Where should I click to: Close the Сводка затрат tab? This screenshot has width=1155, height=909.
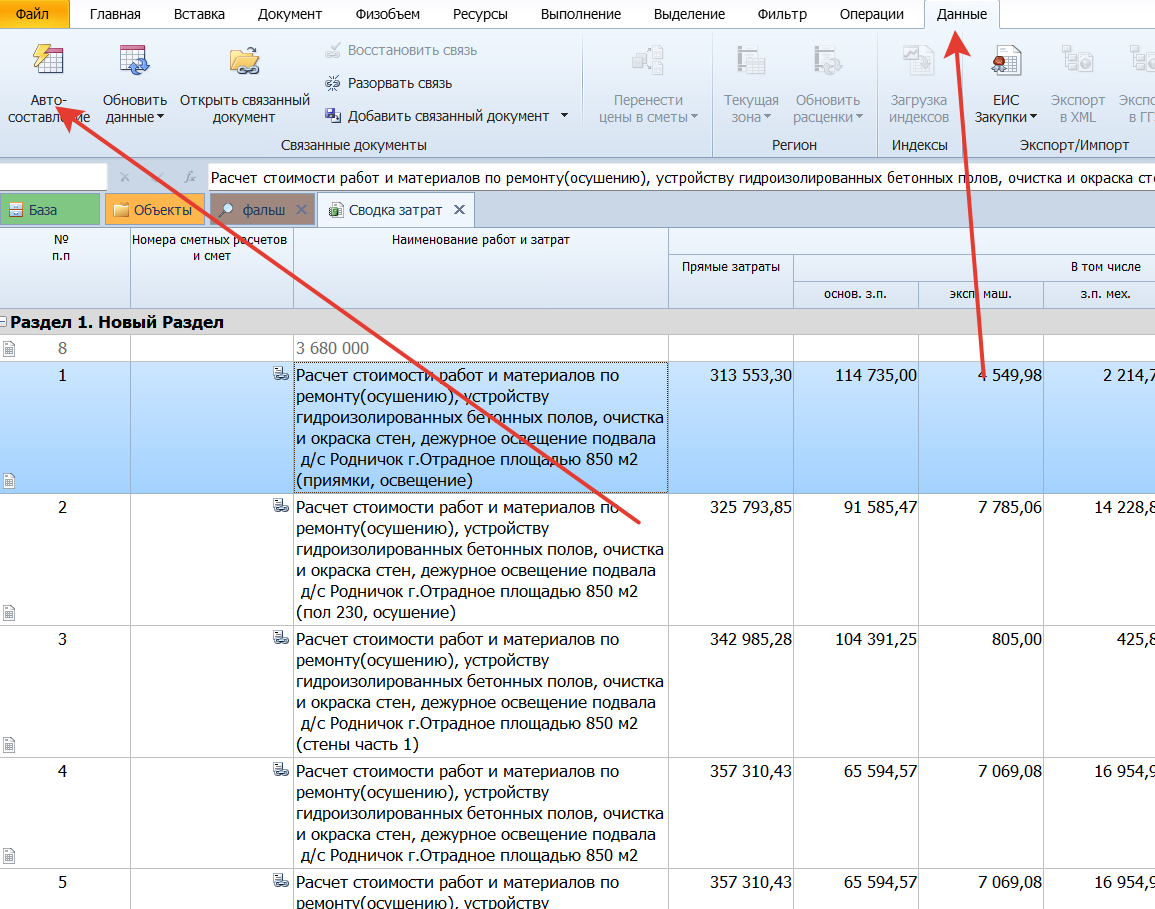point(459,210)
